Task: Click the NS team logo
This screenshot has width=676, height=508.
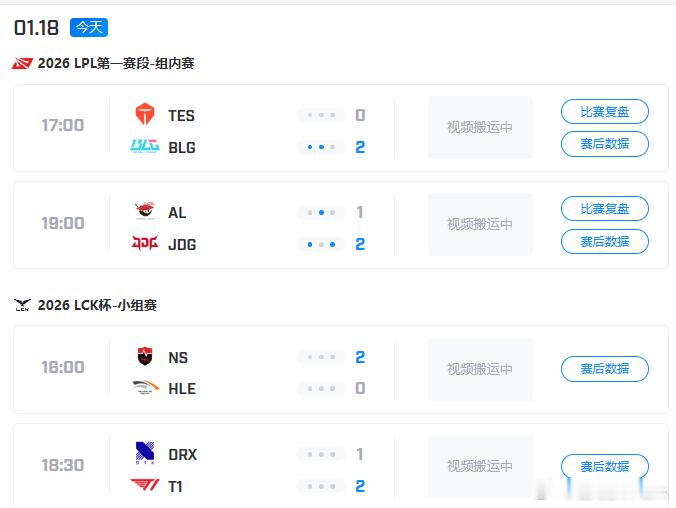Action: (x=145, y=357)
